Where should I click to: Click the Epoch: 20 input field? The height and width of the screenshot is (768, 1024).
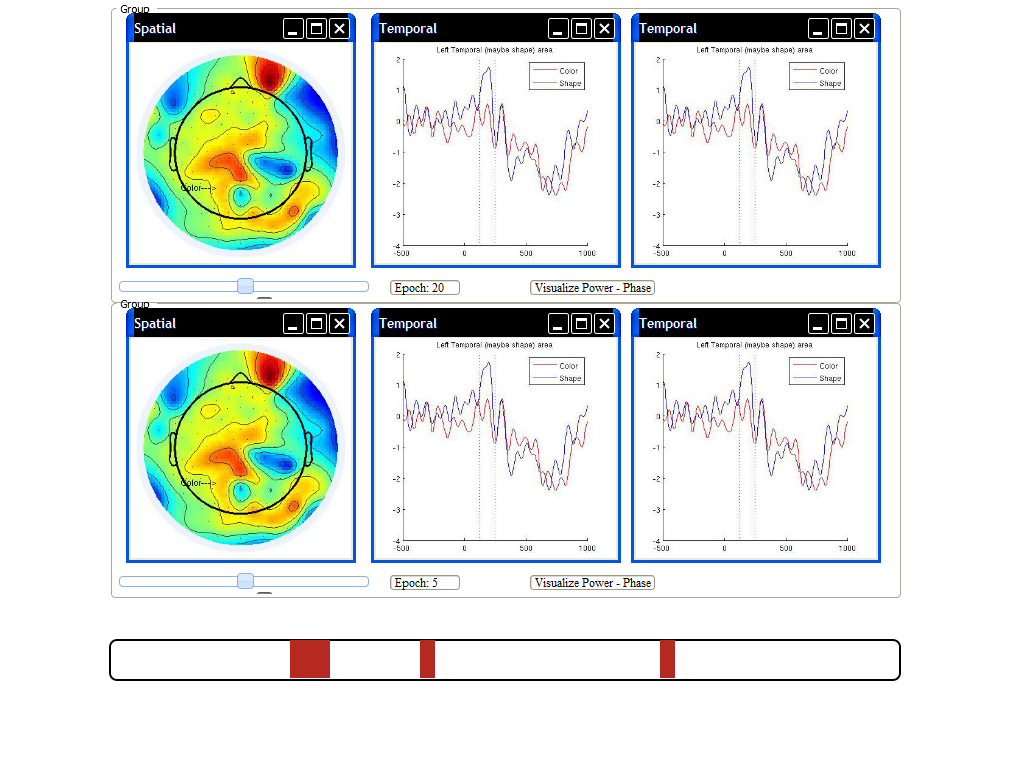tap(425, 288)
